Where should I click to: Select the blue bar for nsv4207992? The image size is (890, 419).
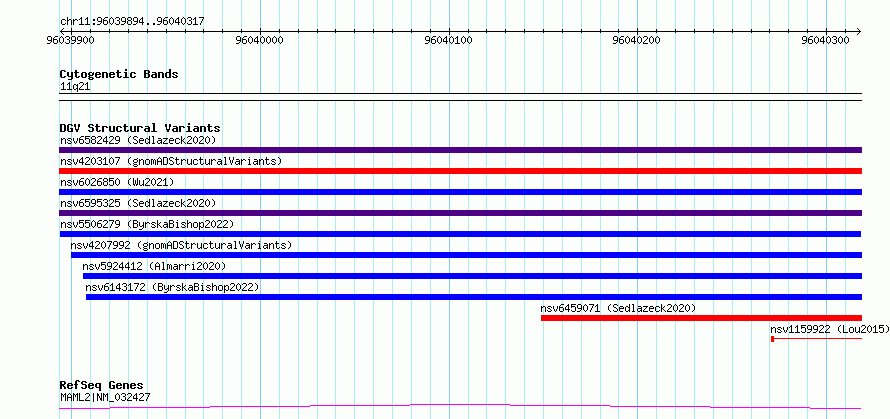tap(466, 255)
